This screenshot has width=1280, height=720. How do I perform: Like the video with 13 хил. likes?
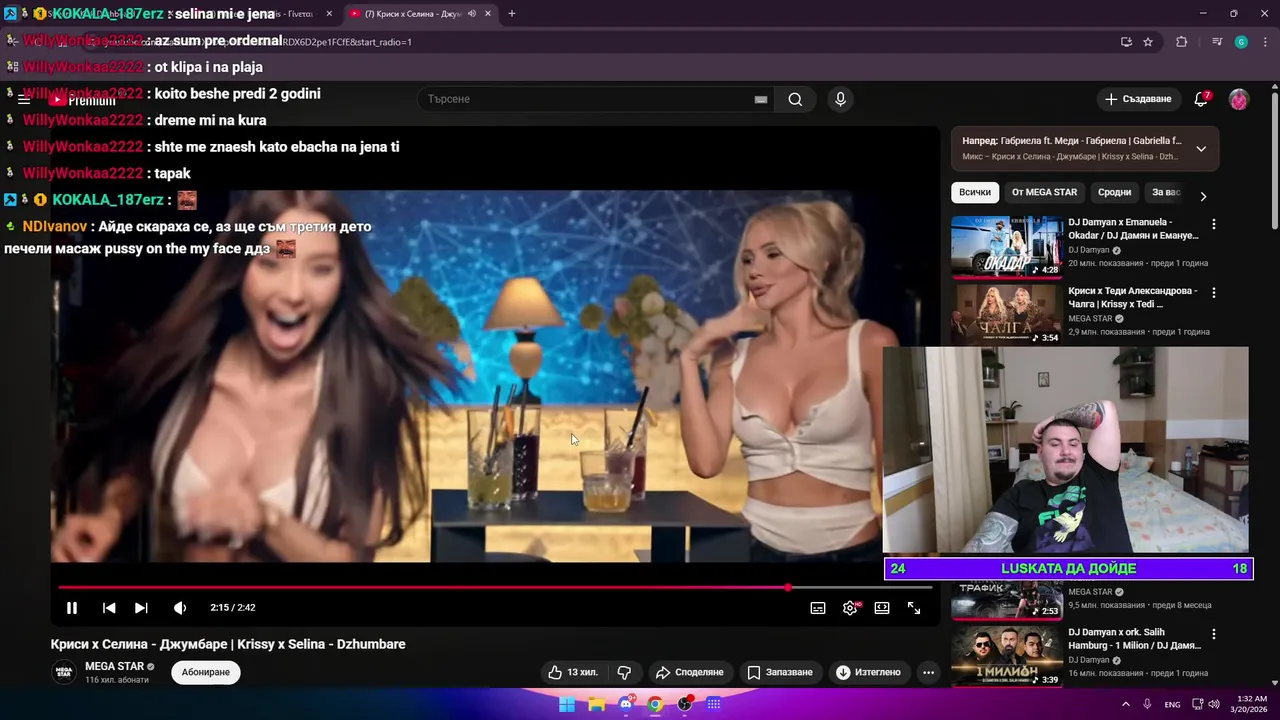[x=573, y=672]
